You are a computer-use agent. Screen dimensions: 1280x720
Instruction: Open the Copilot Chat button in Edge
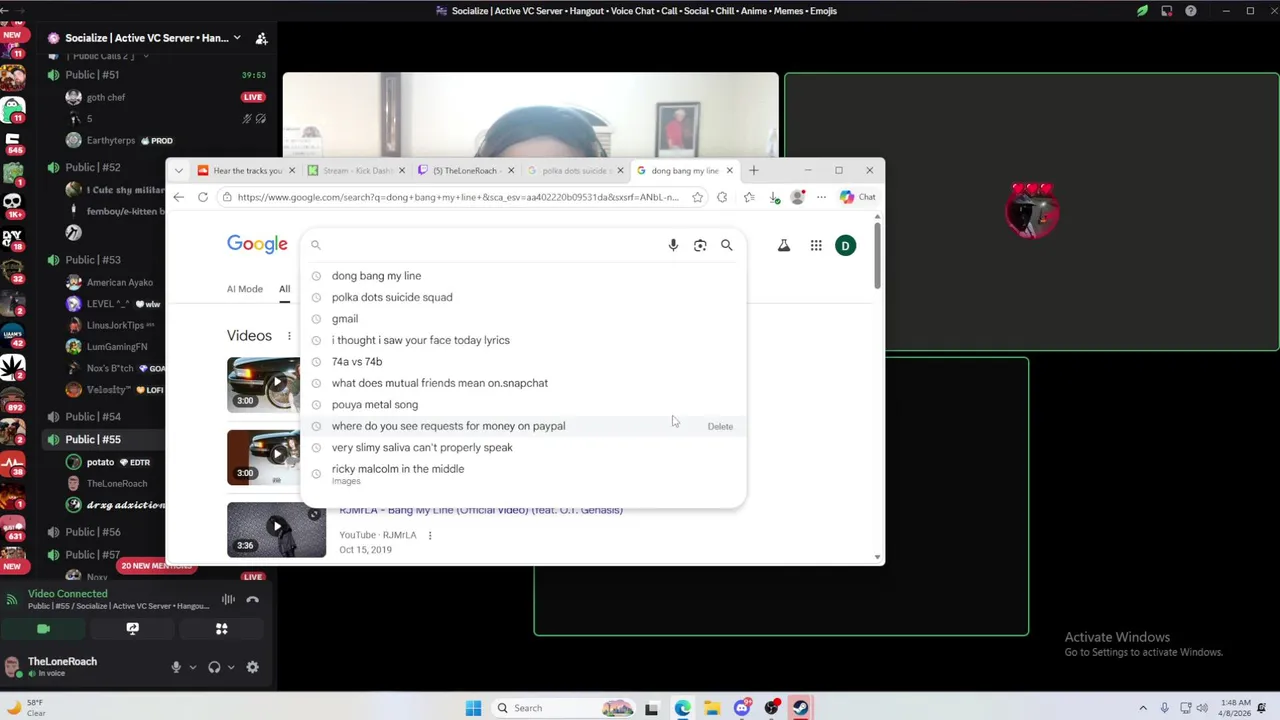(x=858, y=197)
